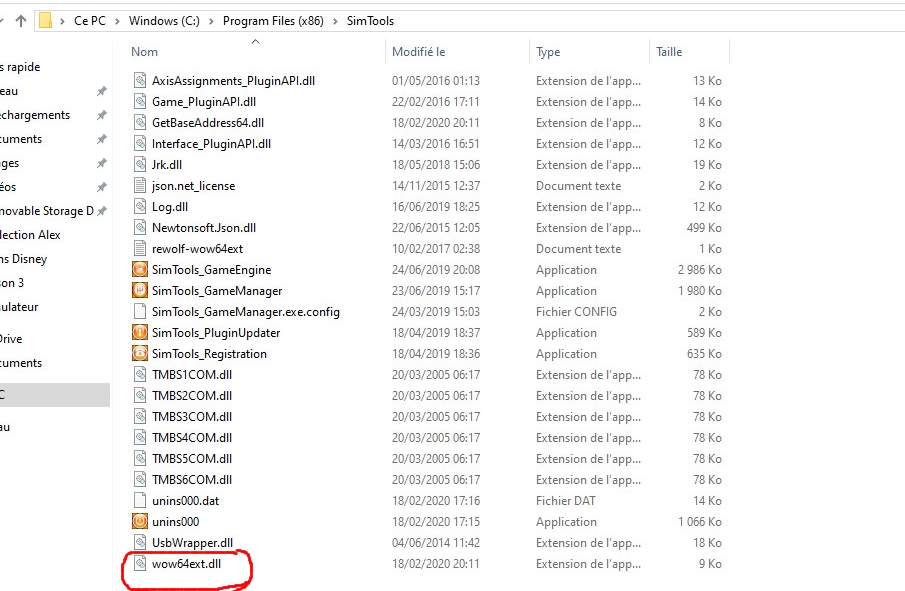Click the TMBS6COM.dll file icon

[x=140, y=479]
